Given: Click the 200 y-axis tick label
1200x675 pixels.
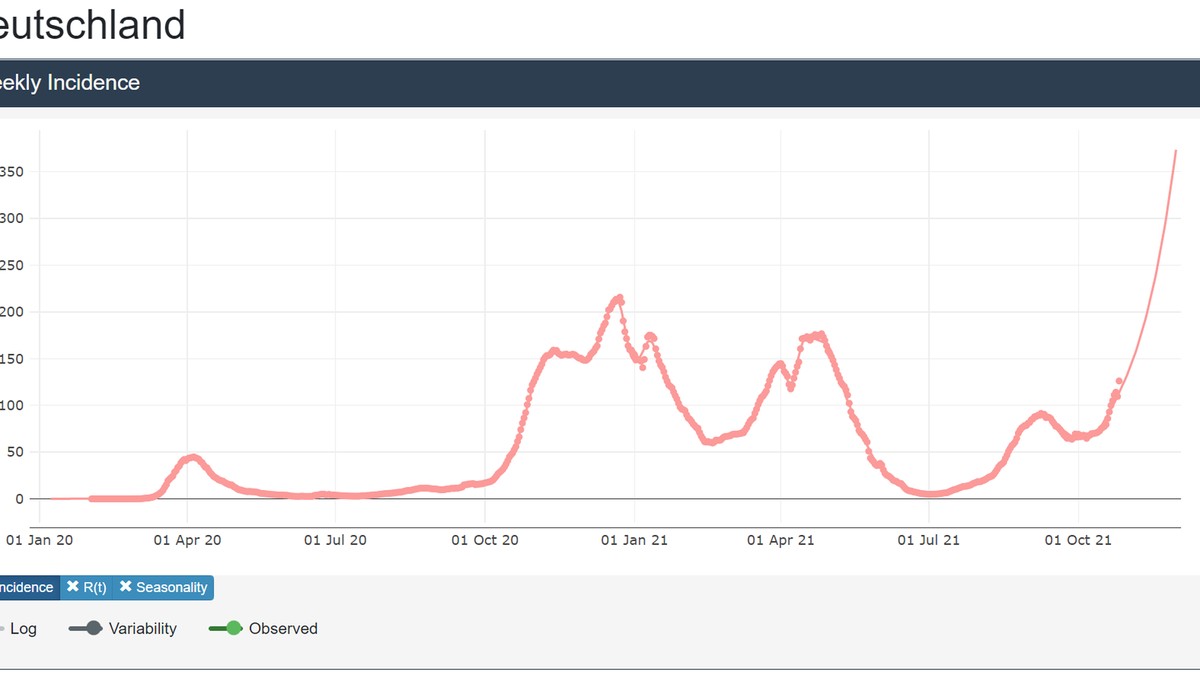Looking at the screenshot, I should (x=12, y=312).
